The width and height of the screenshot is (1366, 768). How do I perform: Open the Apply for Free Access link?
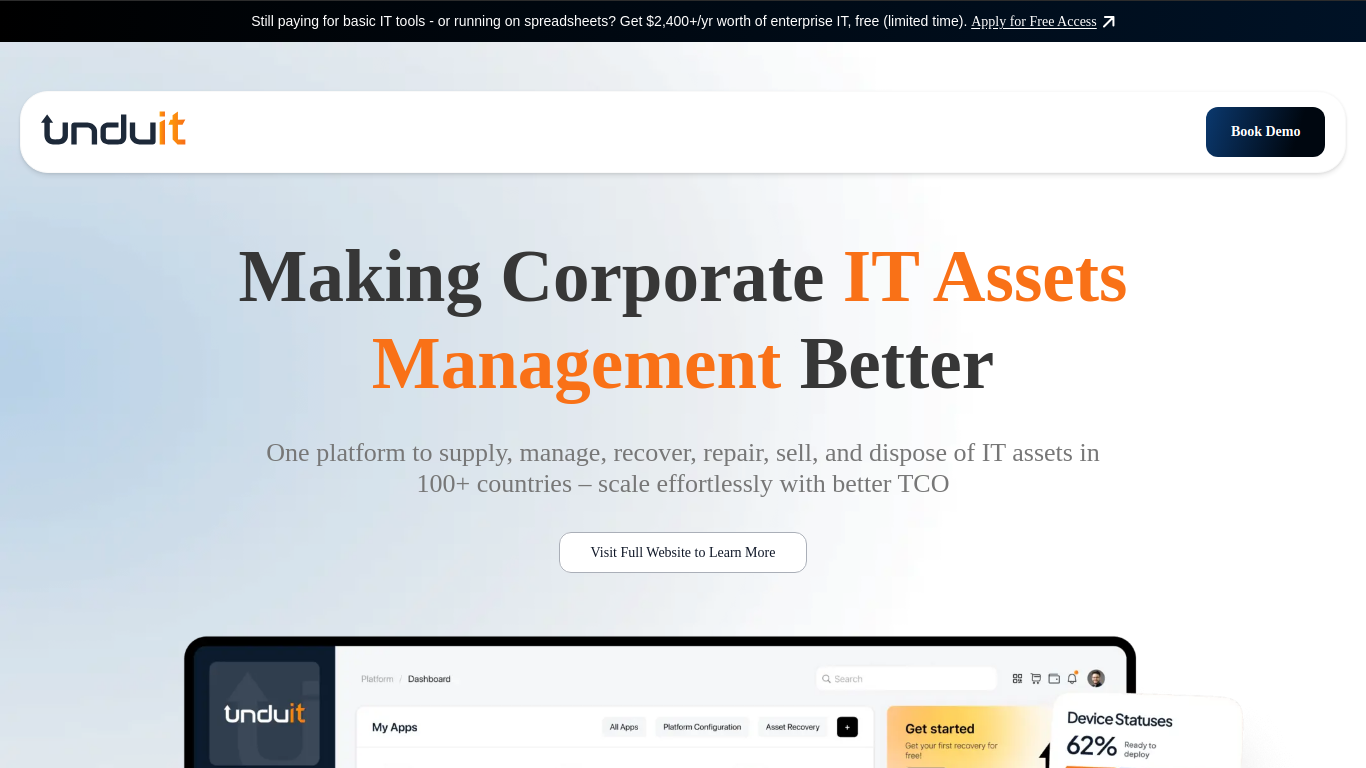point(1034,22)
